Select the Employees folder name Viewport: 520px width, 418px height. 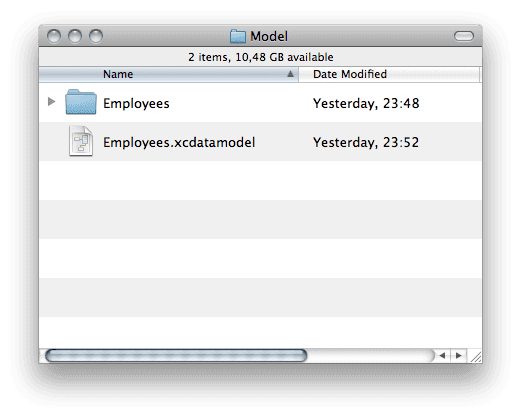coord(136,103)
